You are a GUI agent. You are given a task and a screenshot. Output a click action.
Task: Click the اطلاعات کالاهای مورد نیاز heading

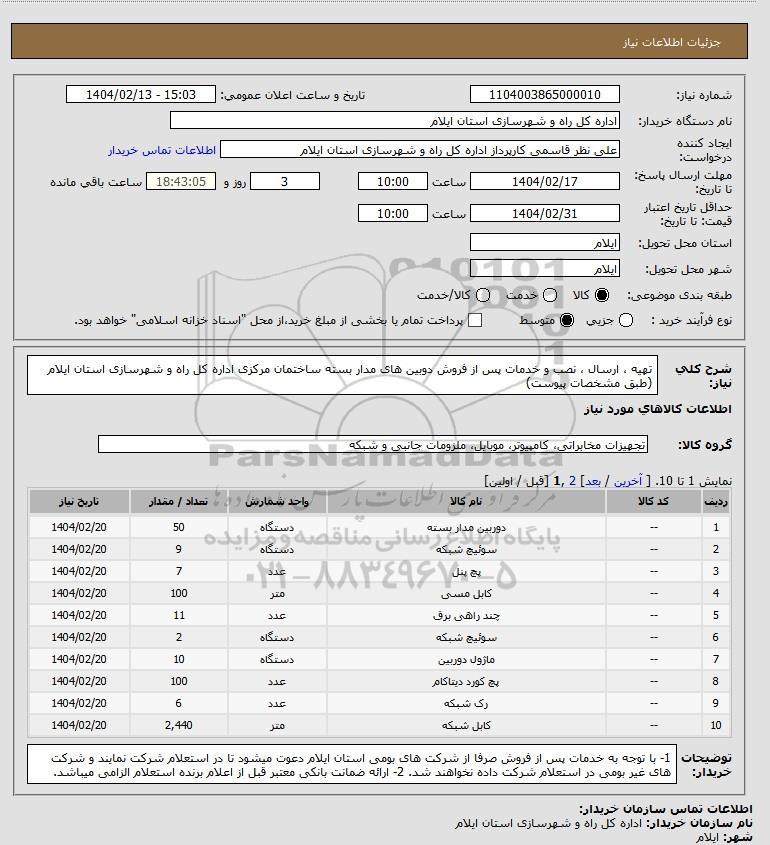coord(657,408)
